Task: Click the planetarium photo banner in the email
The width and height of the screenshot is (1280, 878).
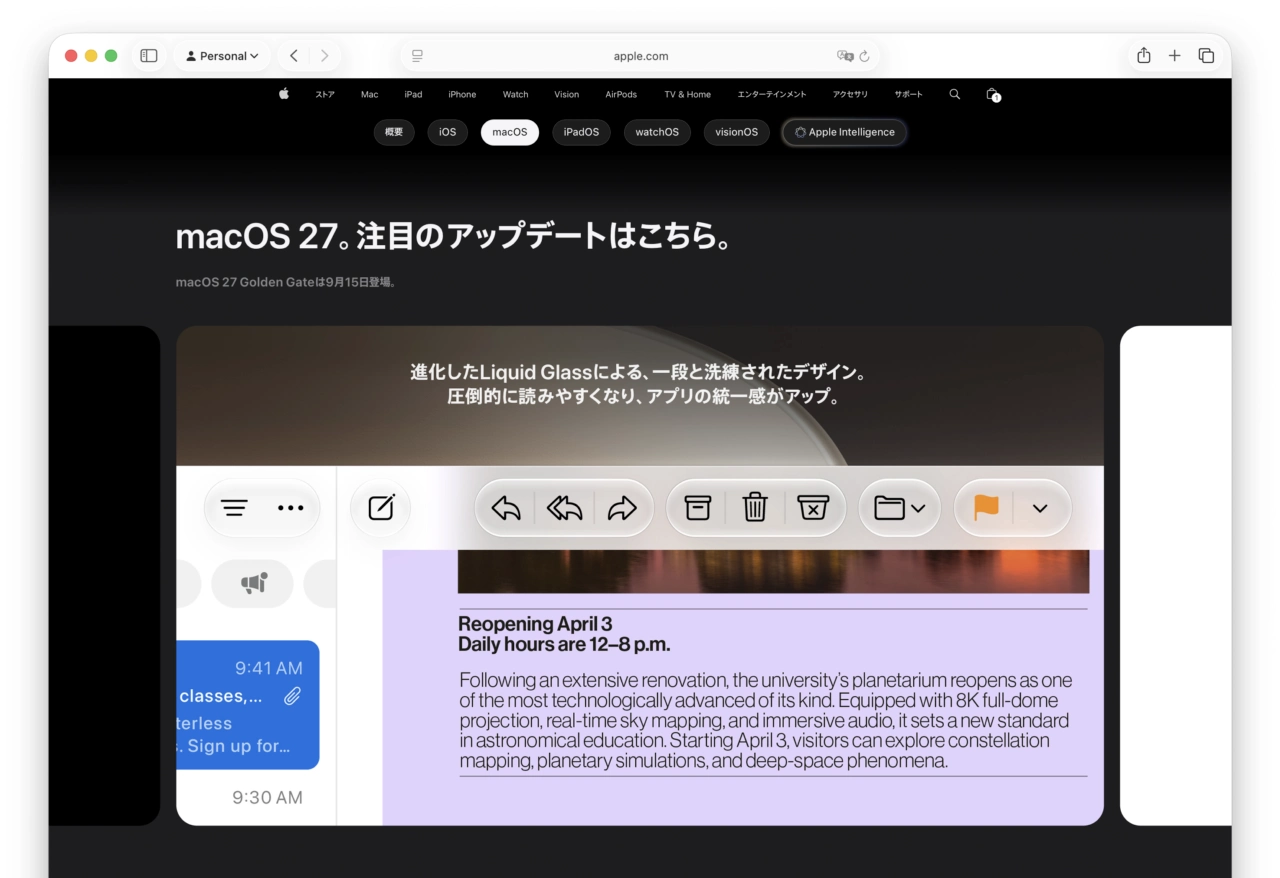Action: pyautogui.click(x=773, y=571)
